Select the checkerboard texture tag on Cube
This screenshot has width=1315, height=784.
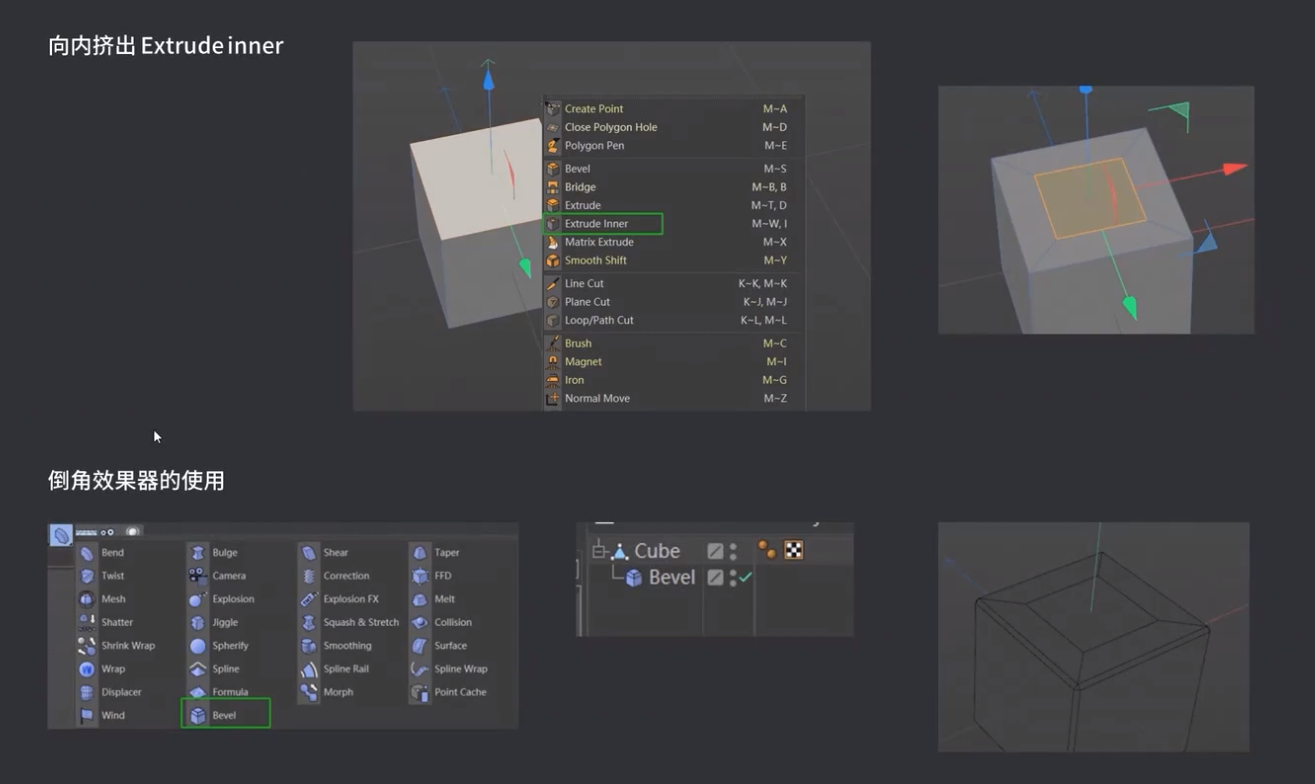794,550
